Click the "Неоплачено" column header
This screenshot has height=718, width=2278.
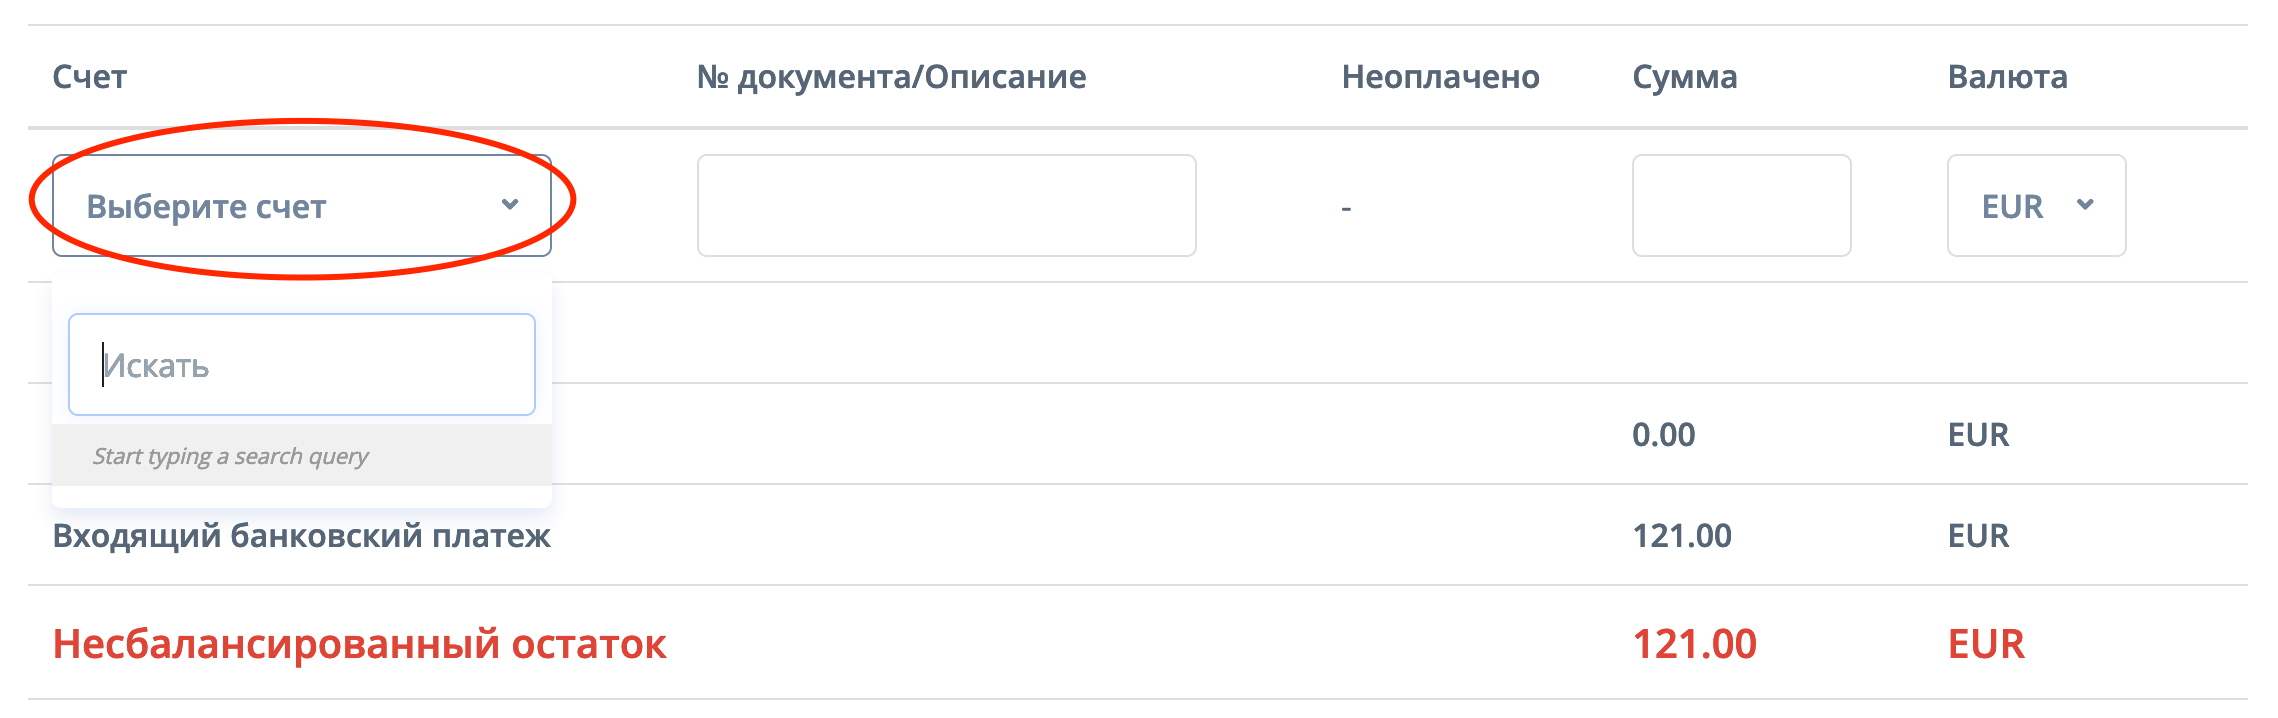click(x=1440, y=77)
